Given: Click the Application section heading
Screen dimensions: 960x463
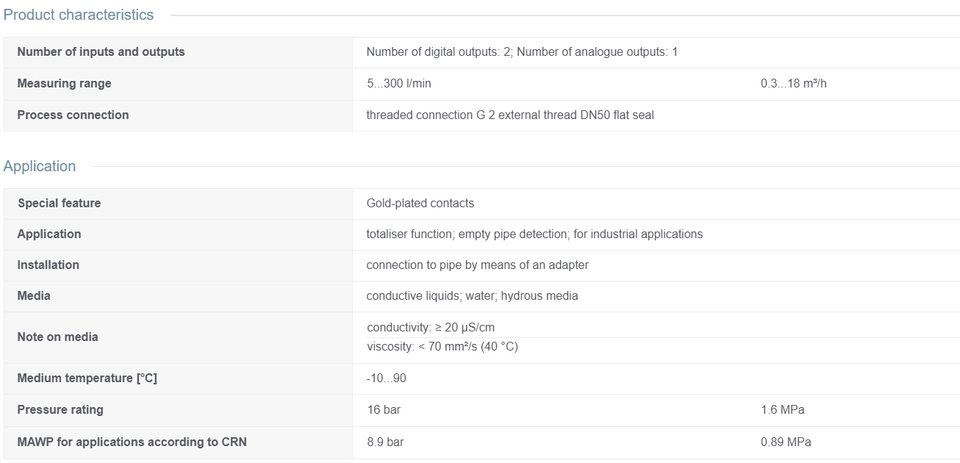Looking at the screenshot, I should tap(39, 166).
